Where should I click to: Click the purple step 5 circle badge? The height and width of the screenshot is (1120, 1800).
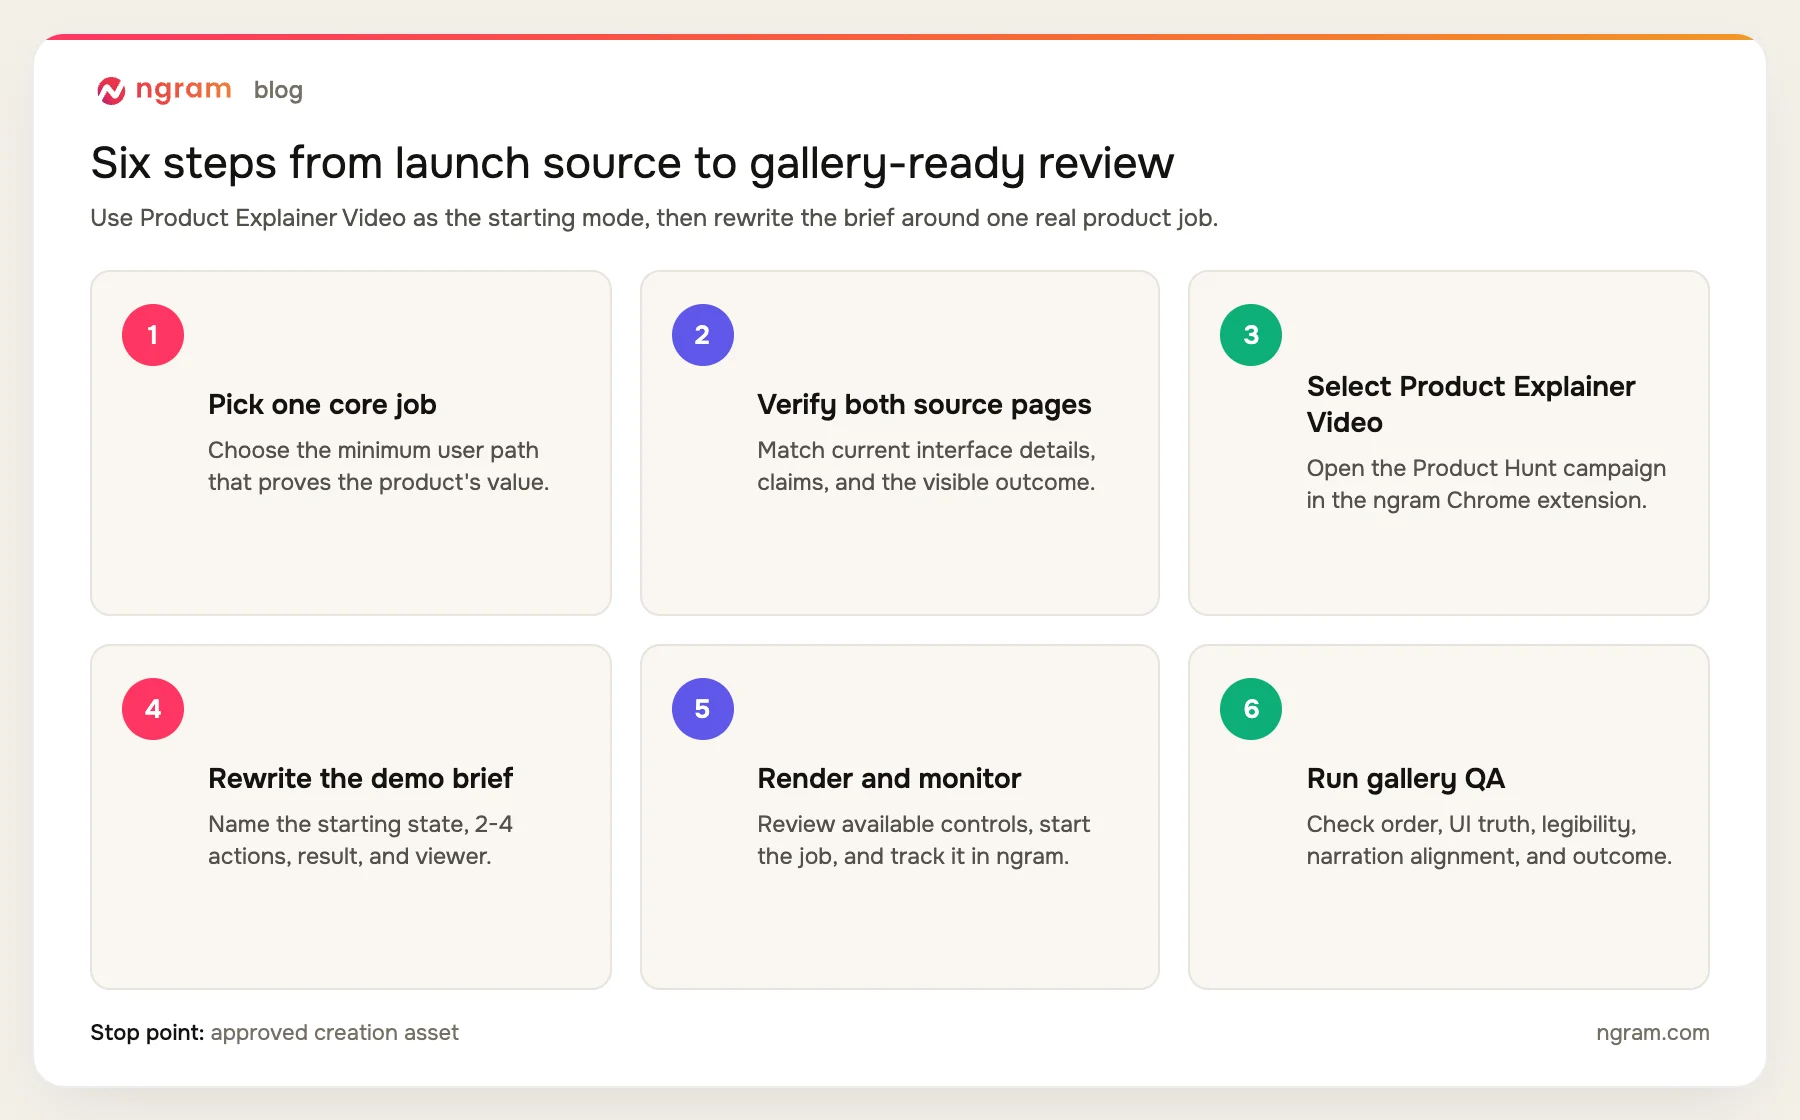click(x=702, y=709)
